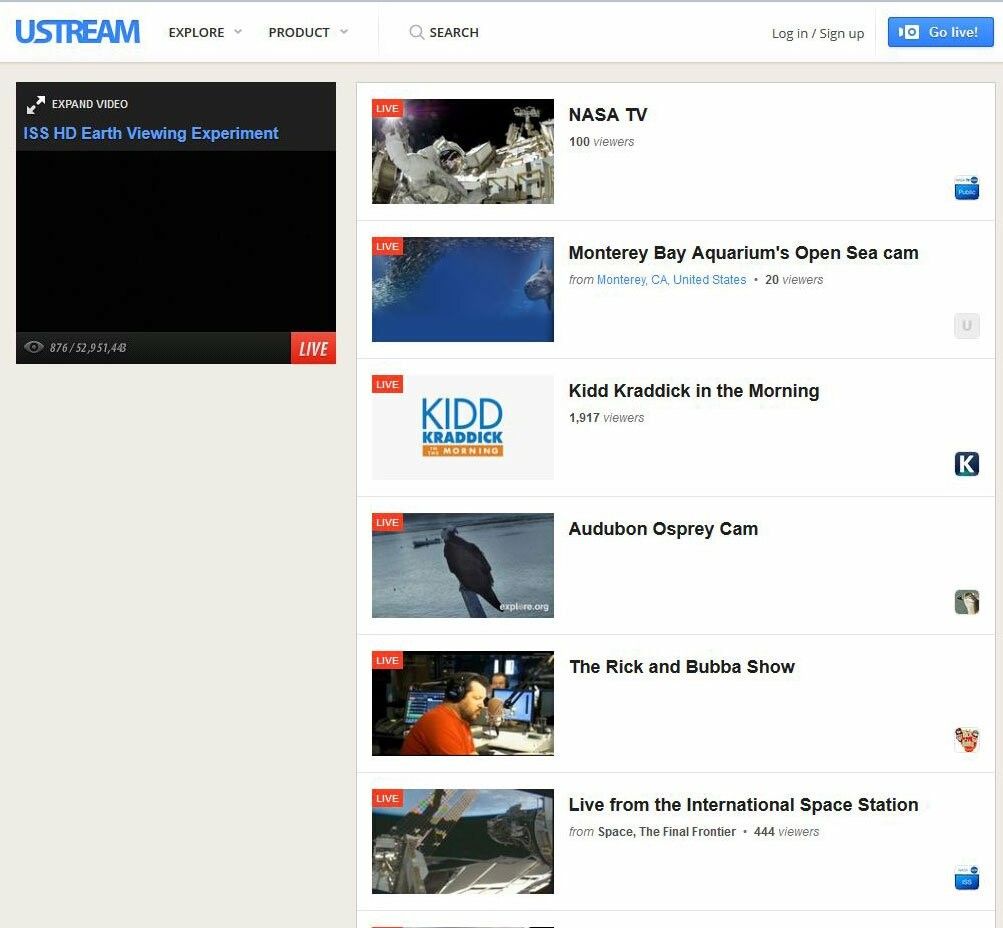Click the Rick and Bubba channel avatar icon
Image resolution: width=1003 pixels, height=928 pixels.
[966, 739]
